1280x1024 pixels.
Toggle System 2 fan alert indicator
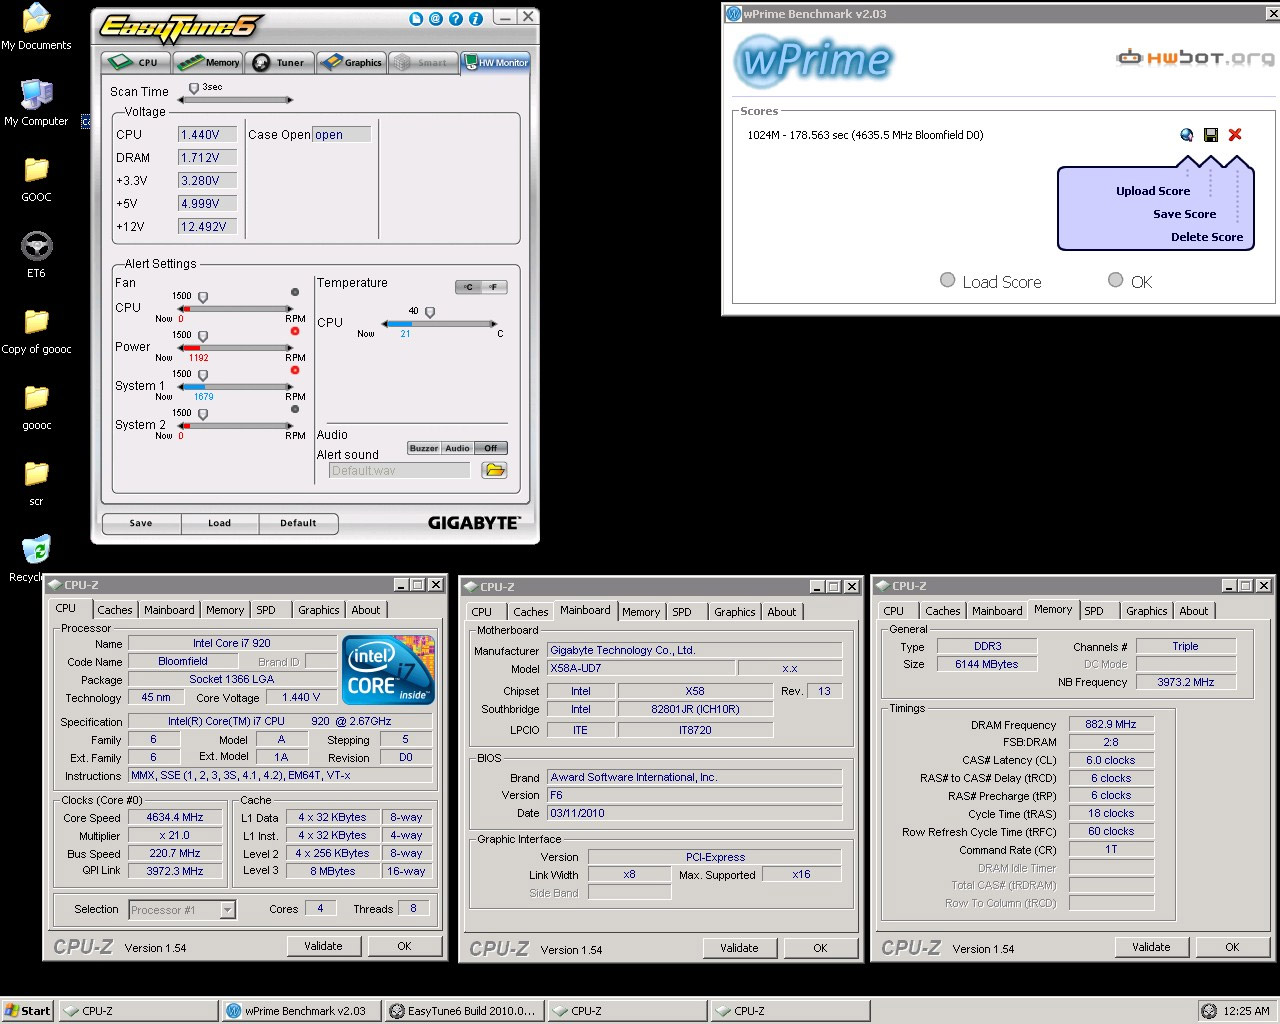pyautogui.click(x=295, y=409)
